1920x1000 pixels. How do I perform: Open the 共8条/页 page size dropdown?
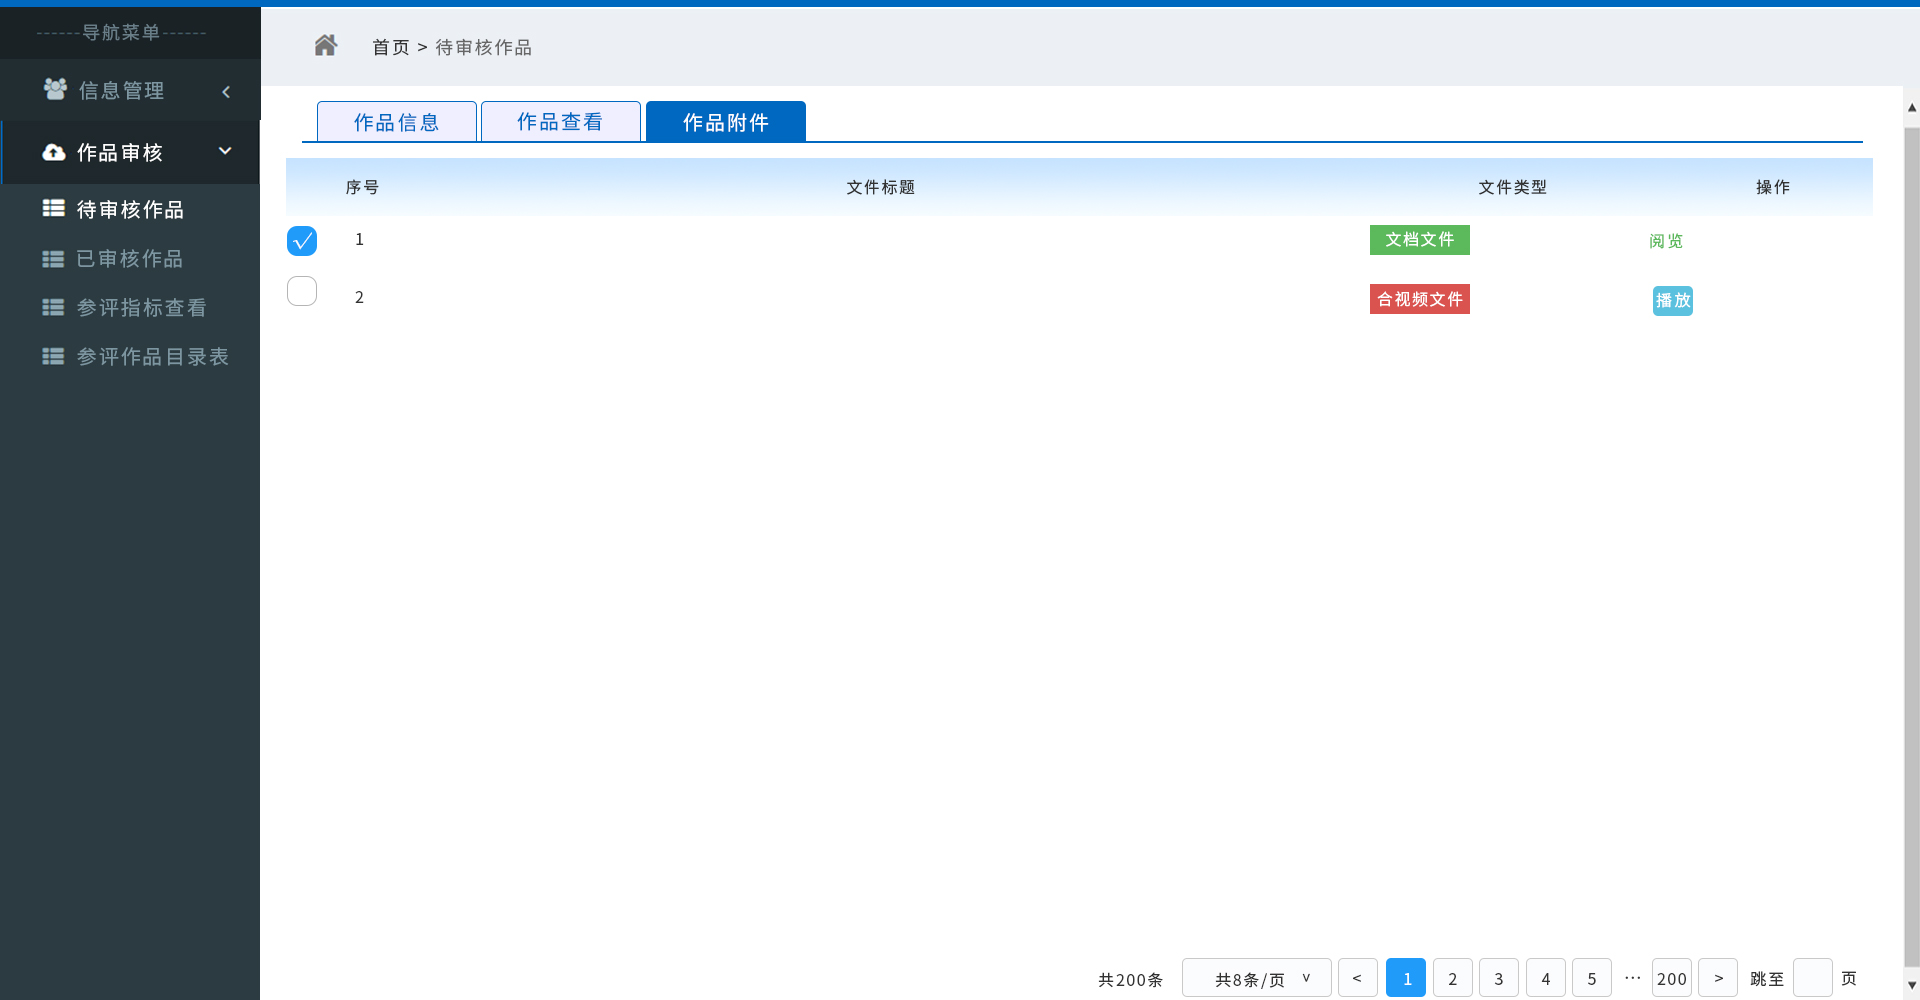pos(1256,978)
